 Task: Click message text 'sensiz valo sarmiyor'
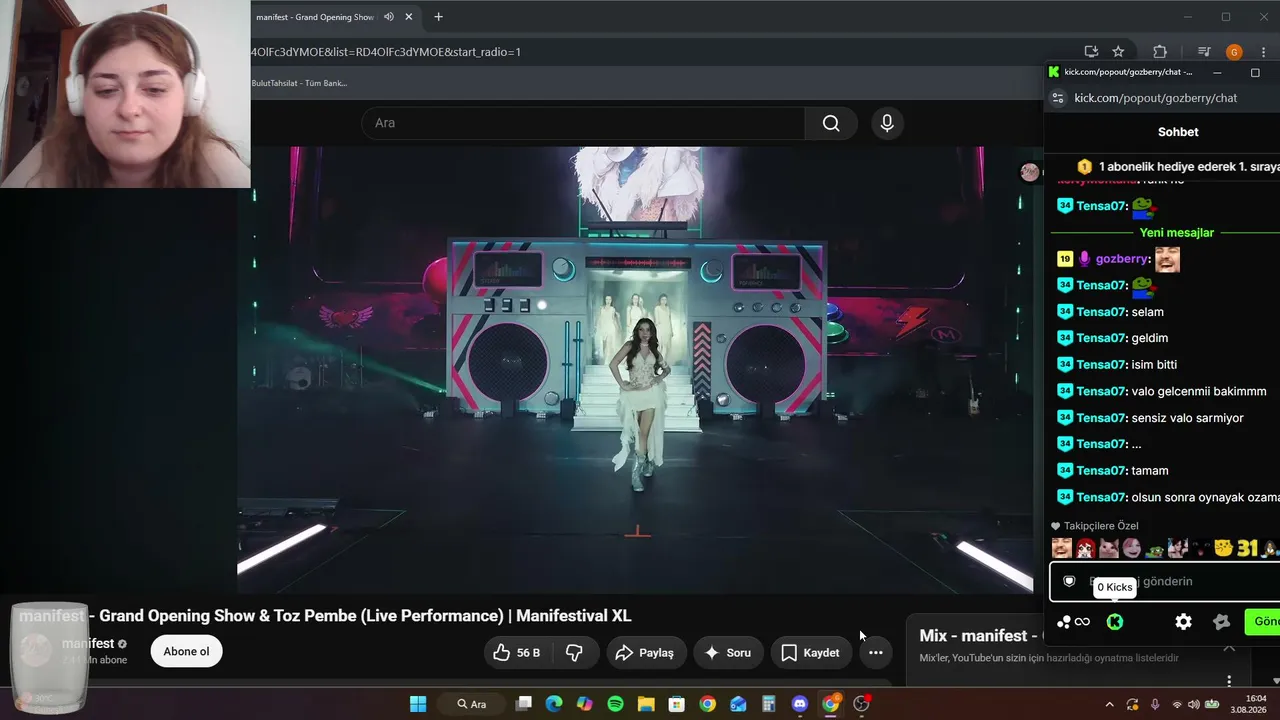pos(1188,418)
